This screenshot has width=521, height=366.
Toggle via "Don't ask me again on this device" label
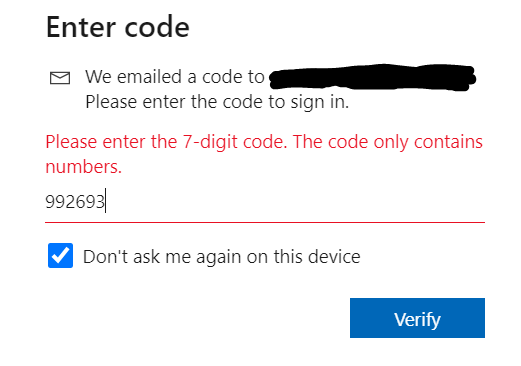tap(222, 257)
